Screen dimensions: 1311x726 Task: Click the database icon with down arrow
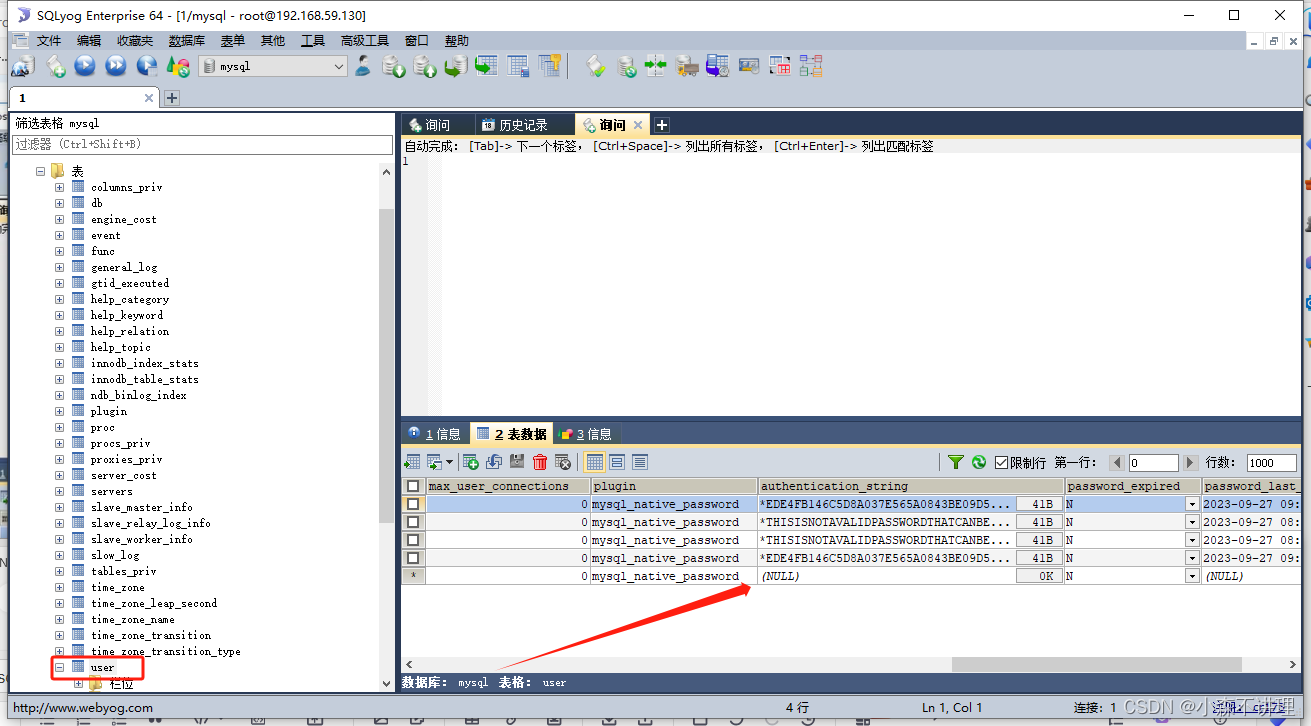[x=394, y=66]
